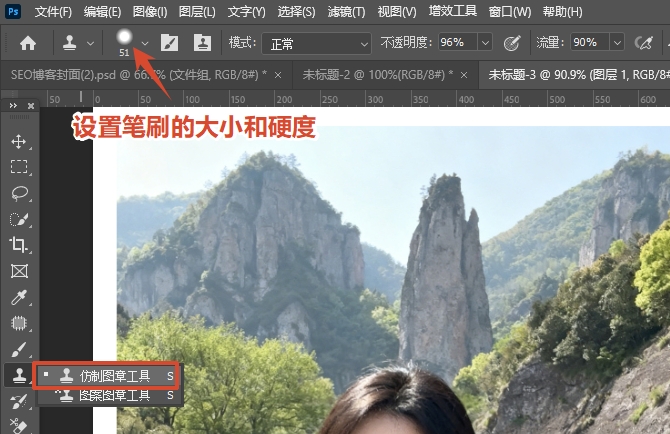The image size is (670, 434).
Task: Select the Spot Healing Brush tool icon
Action: click(19, 323)
